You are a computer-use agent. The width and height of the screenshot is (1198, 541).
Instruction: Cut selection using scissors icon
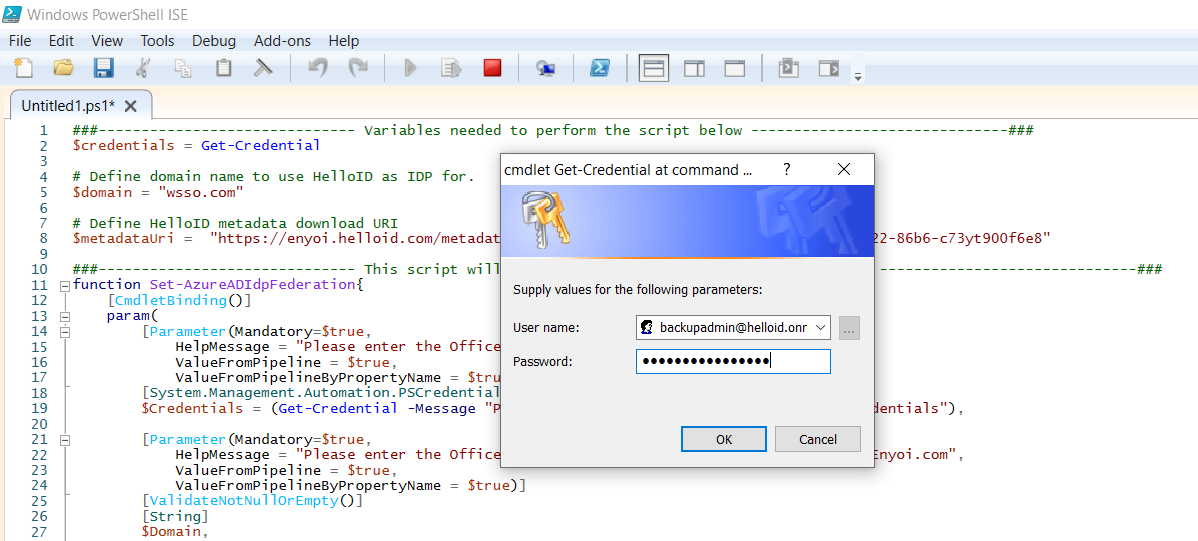[x=142, y=68]
